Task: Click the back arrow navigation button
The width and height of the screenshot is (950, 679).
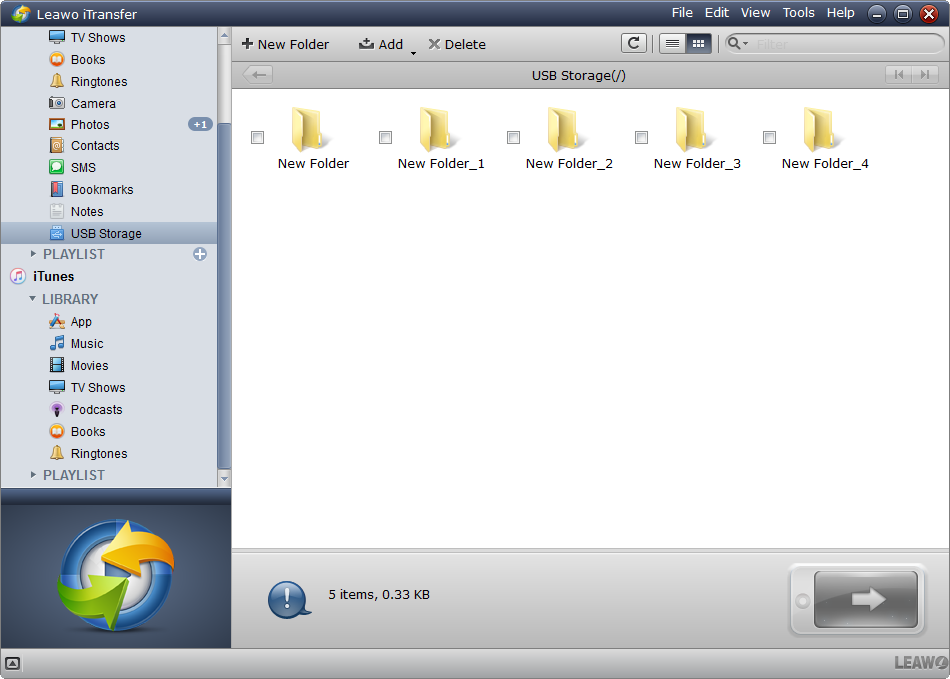Action: pyautogui.click(x=257, y=75)
